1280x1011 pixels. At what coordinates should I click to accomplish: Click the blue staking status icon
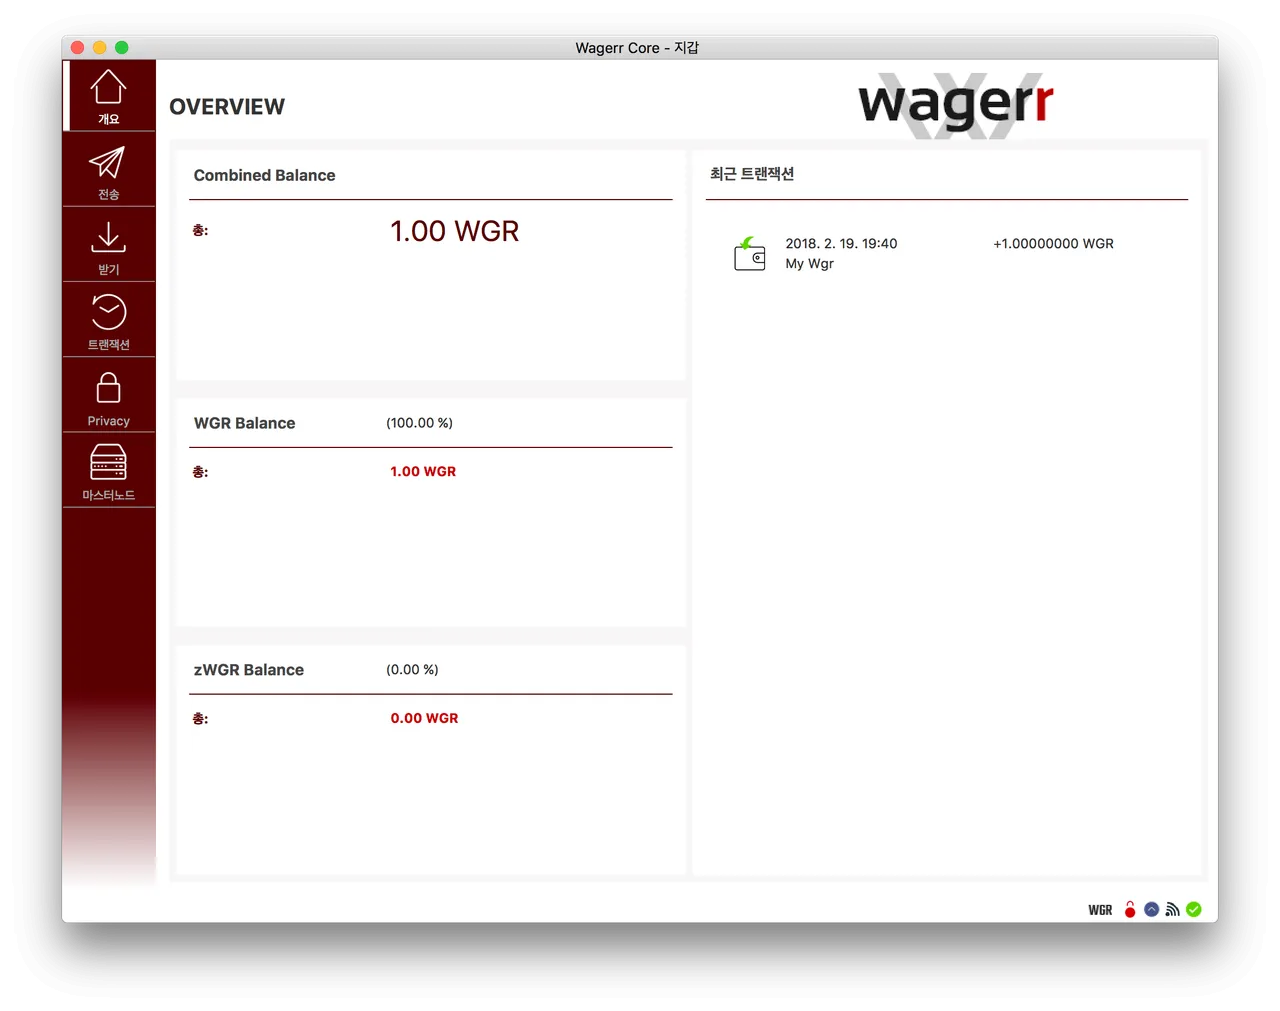point(1151,909)
